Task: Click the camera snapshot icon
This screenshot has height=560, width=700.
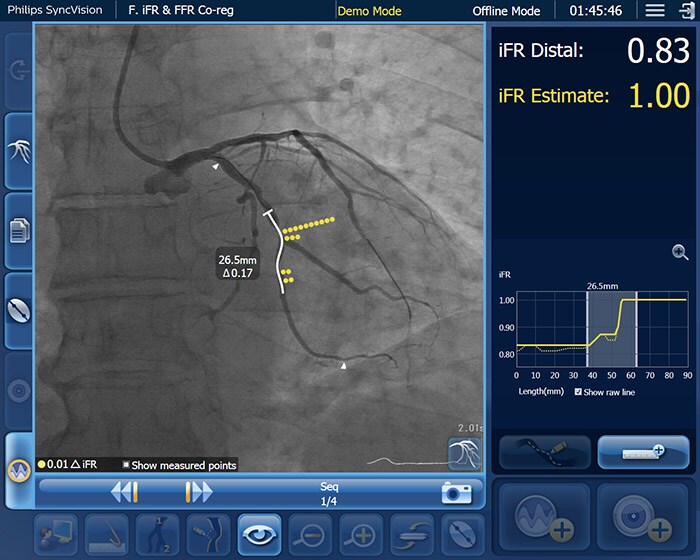Action: point(456,492)
